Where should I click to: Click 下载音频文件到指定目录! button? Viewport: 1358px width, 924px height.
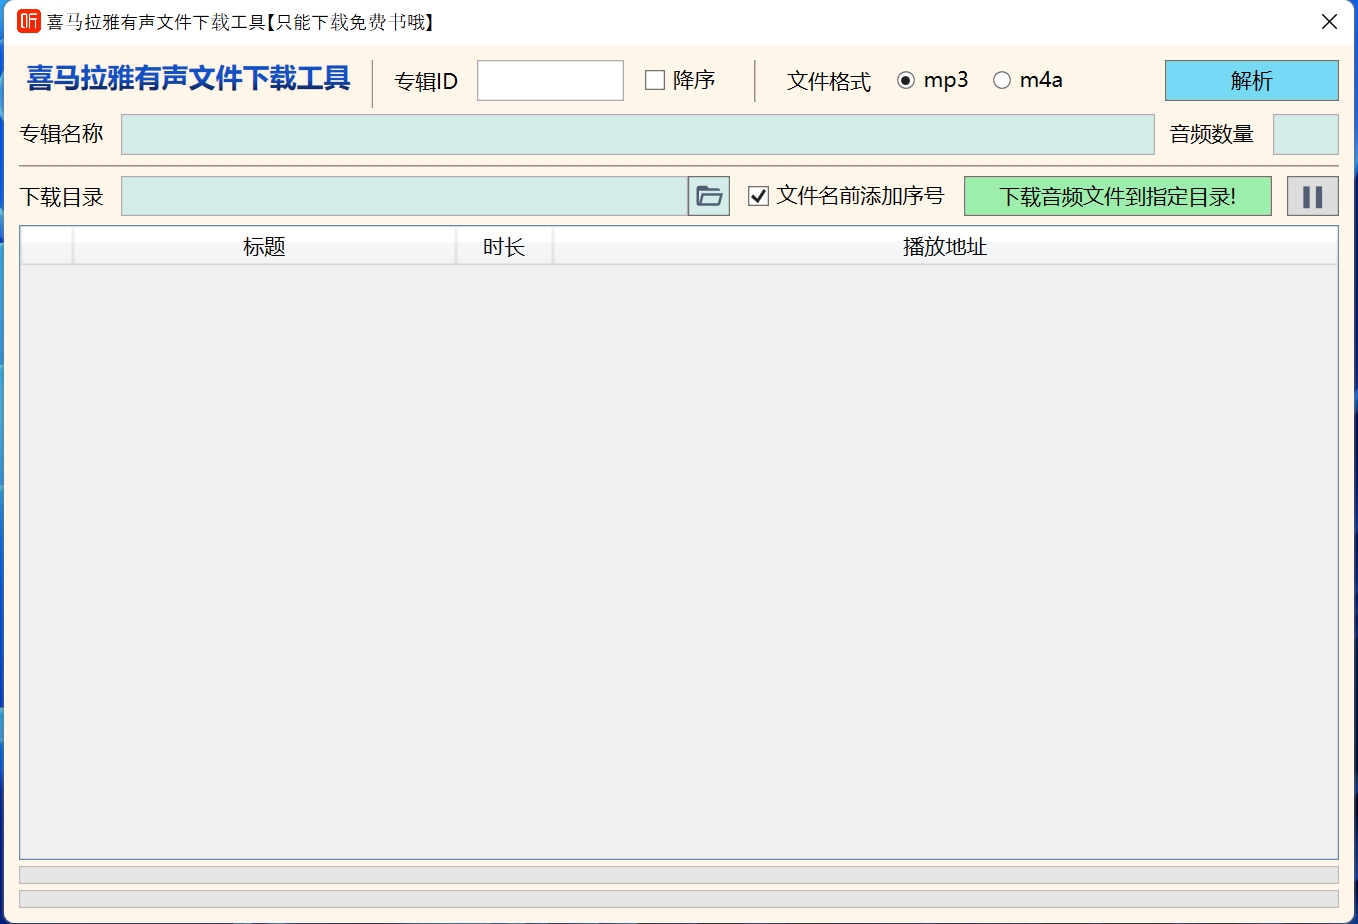[1117, 196]
